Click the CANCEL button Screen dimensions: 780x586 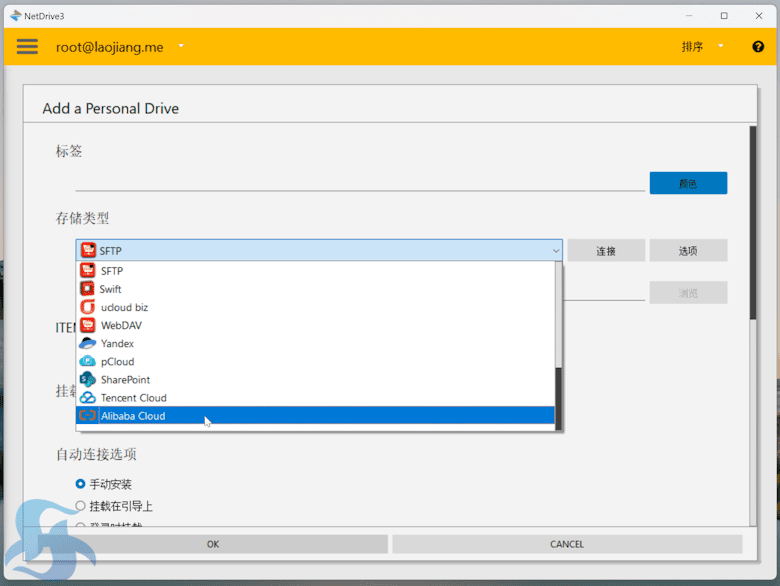567,544
